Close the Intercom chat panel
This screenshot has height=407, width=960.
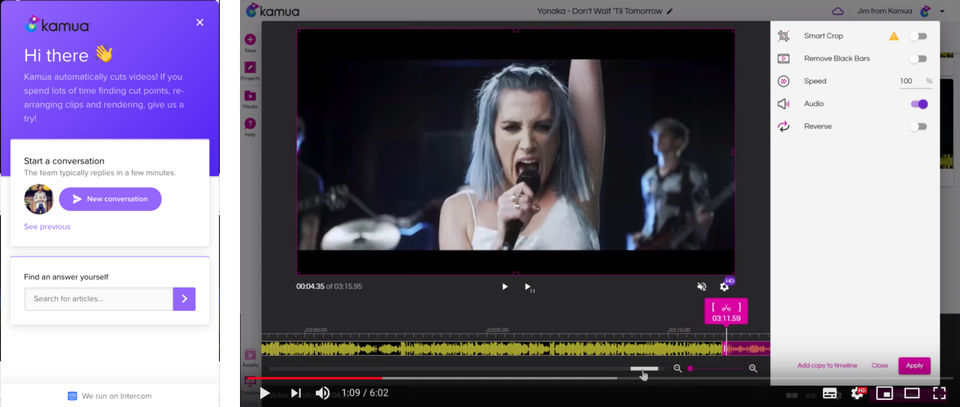pyautogui.click(x=200, y=23)
